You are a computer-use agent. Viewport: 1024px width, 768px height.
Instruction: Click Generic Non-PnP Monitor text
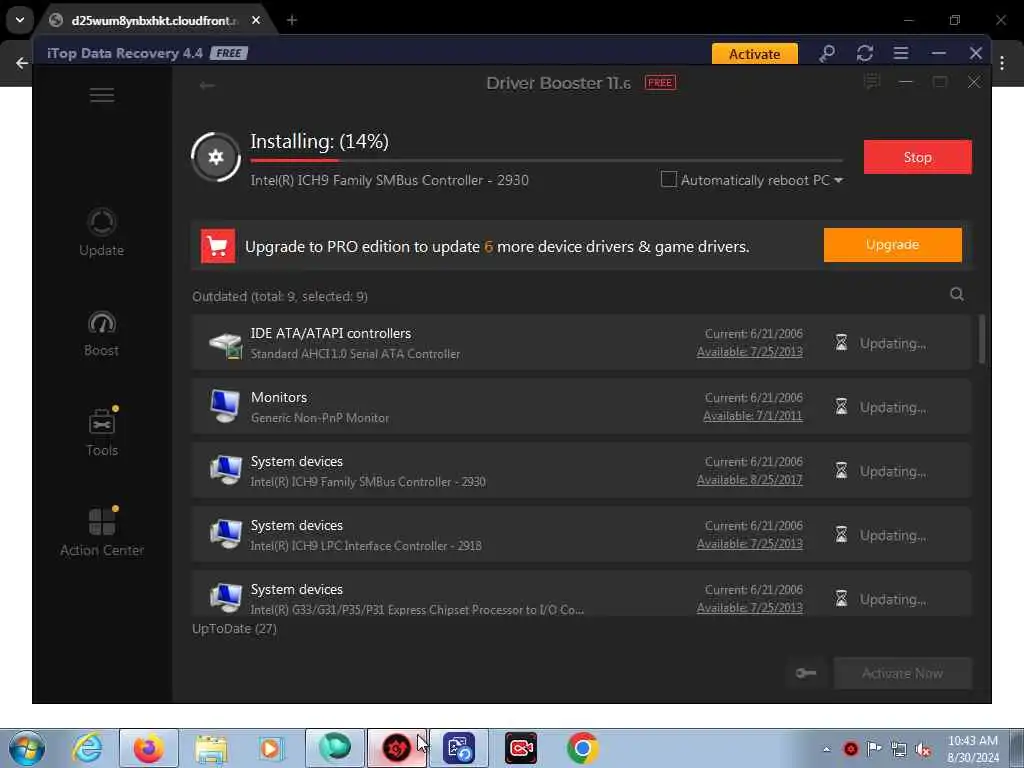[320, 418]
